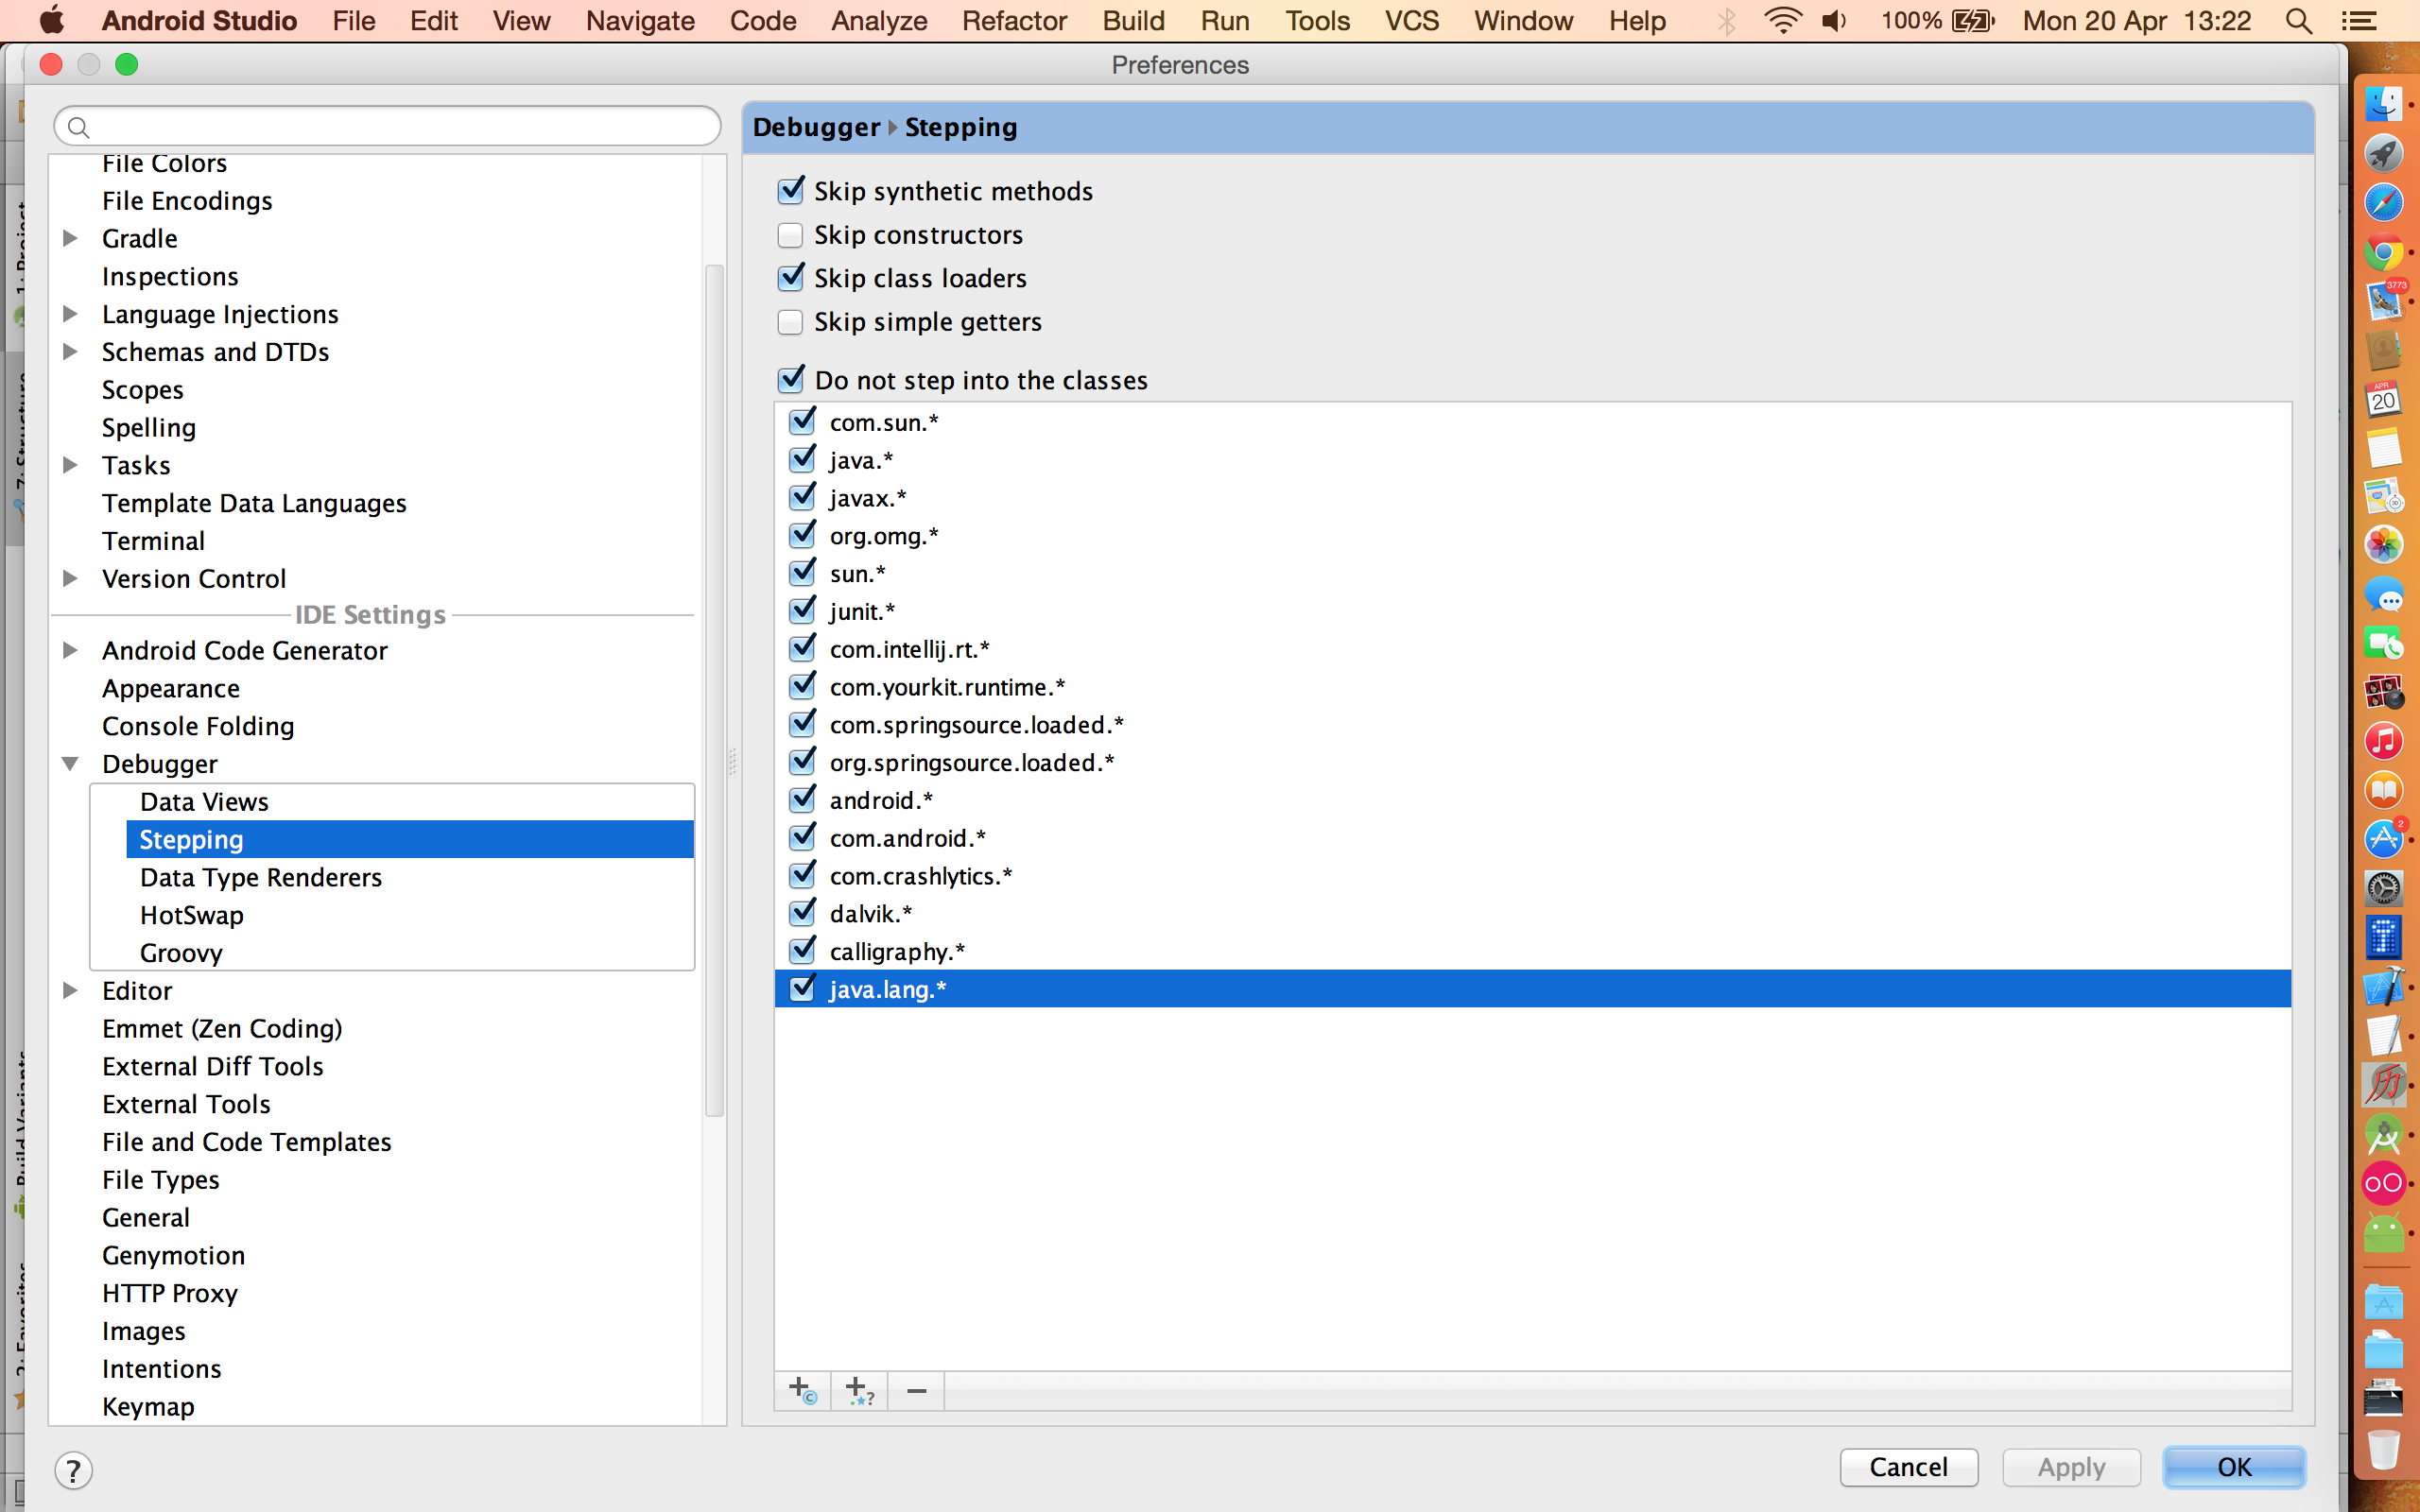This screenshot has height=1512, width=2420.
Task: Expand the Android Code Generator node
Action: [x=70, y=650]
